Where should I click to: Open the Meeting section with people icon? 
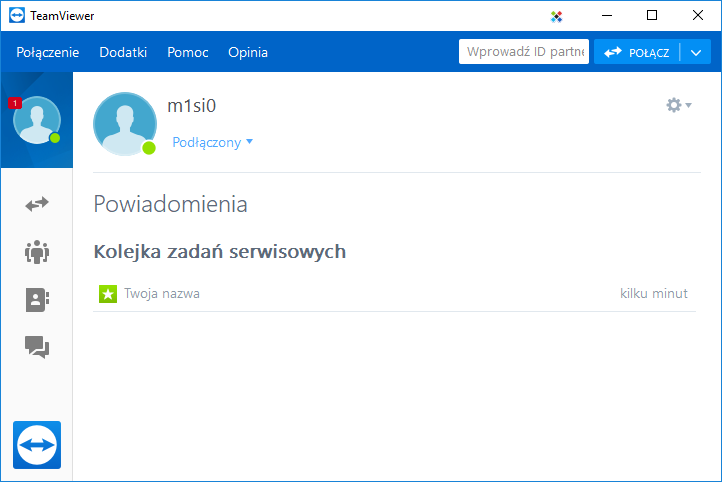36,252
